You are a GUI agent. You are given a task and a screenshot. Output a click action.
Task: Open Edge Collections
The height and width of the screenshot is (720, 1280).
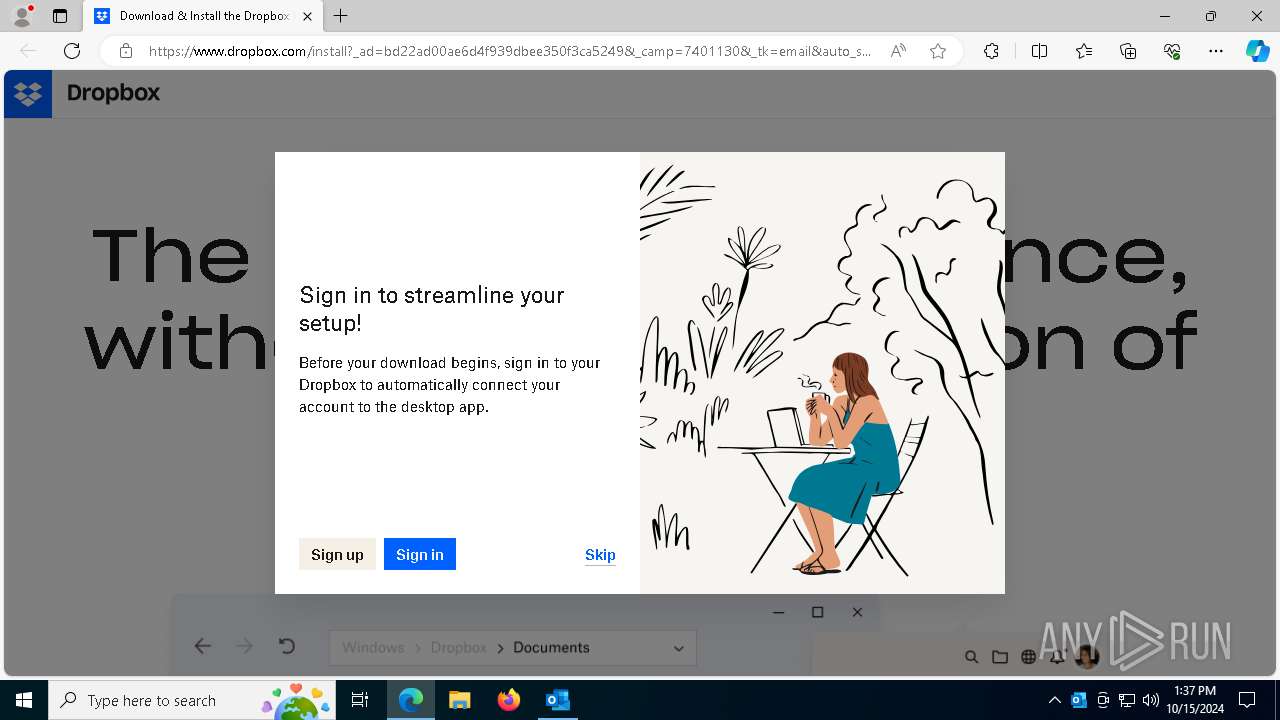(x=1128, y=51)
